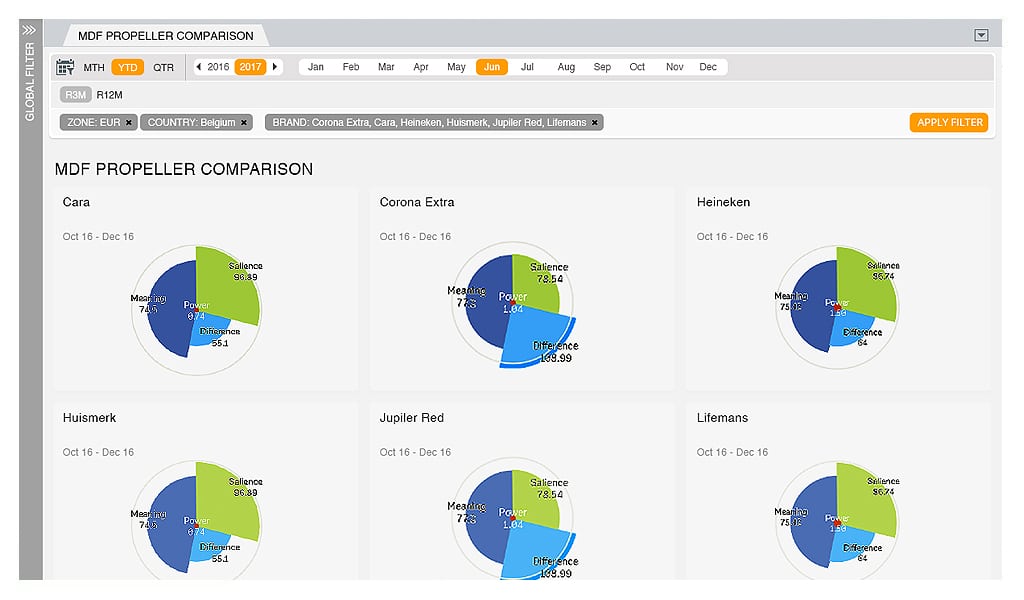Choose Jan in the month selector
The width and height of the screenshot is (1024, 600).
pos(315,67)
